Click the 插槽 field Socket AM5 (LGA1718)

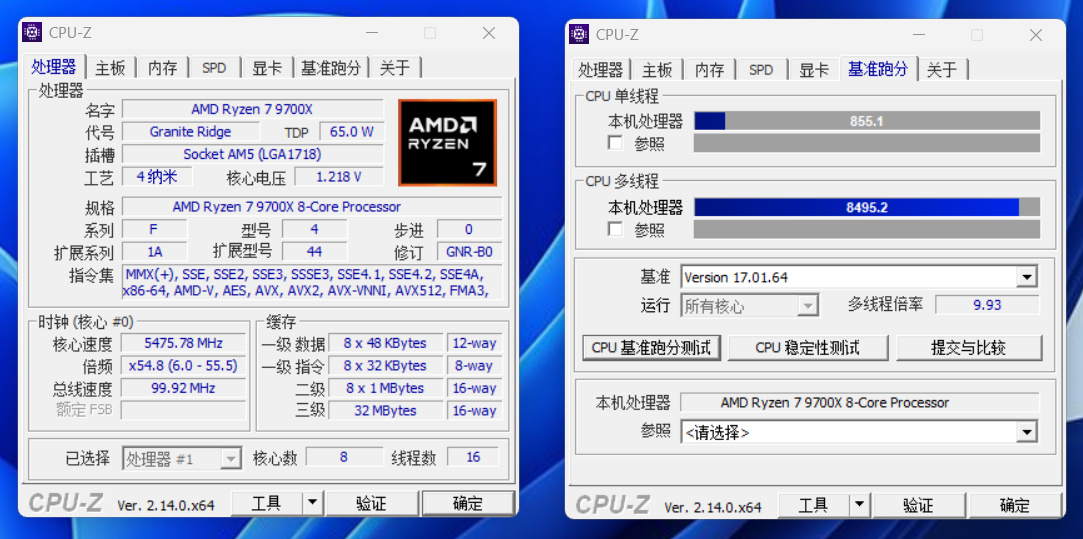(252, 154)
